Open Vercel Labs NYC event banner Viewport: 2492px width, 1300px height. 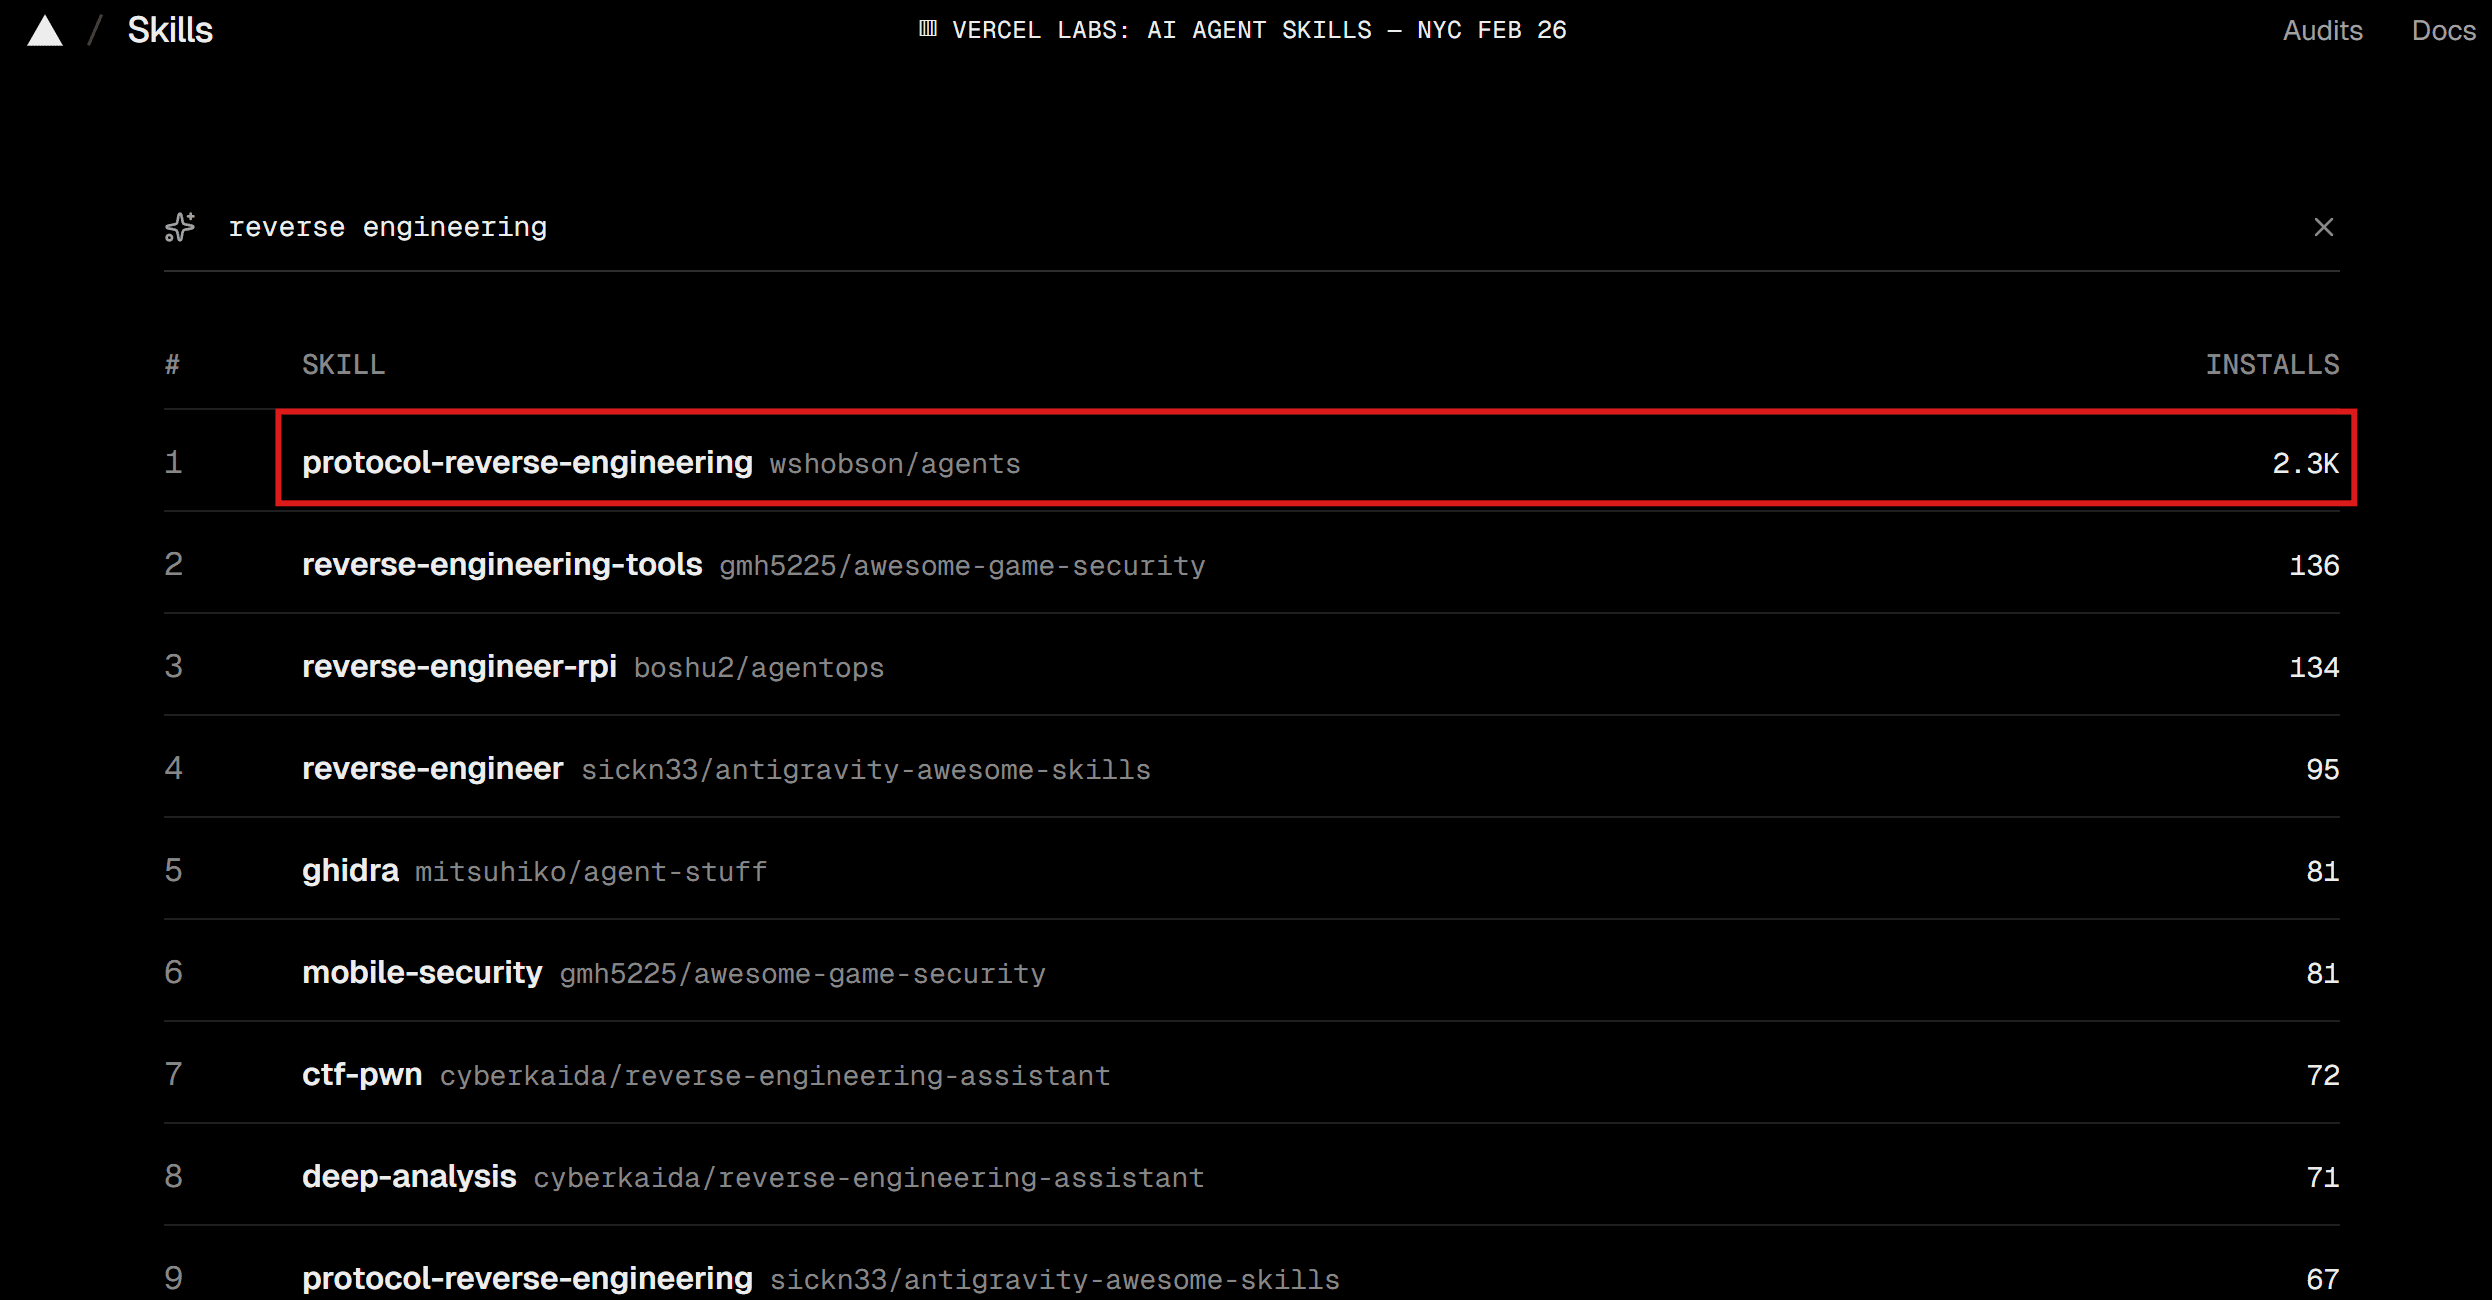[x=1258, y=31]
